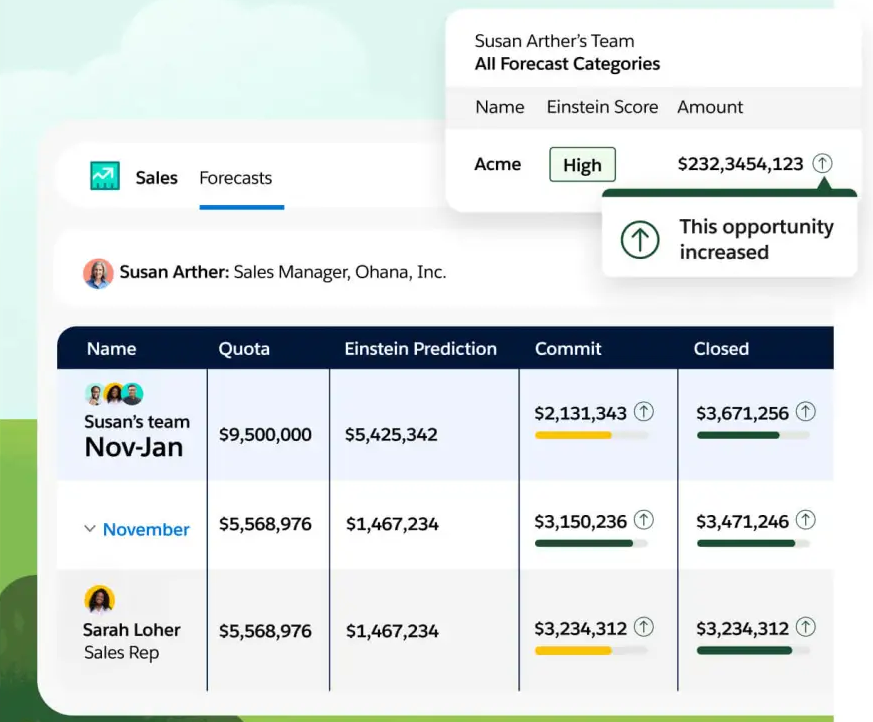This screenshot has width=873, height=722.
Task: Select the $9,500,000 quota cell
Action: tap(265, 435)
